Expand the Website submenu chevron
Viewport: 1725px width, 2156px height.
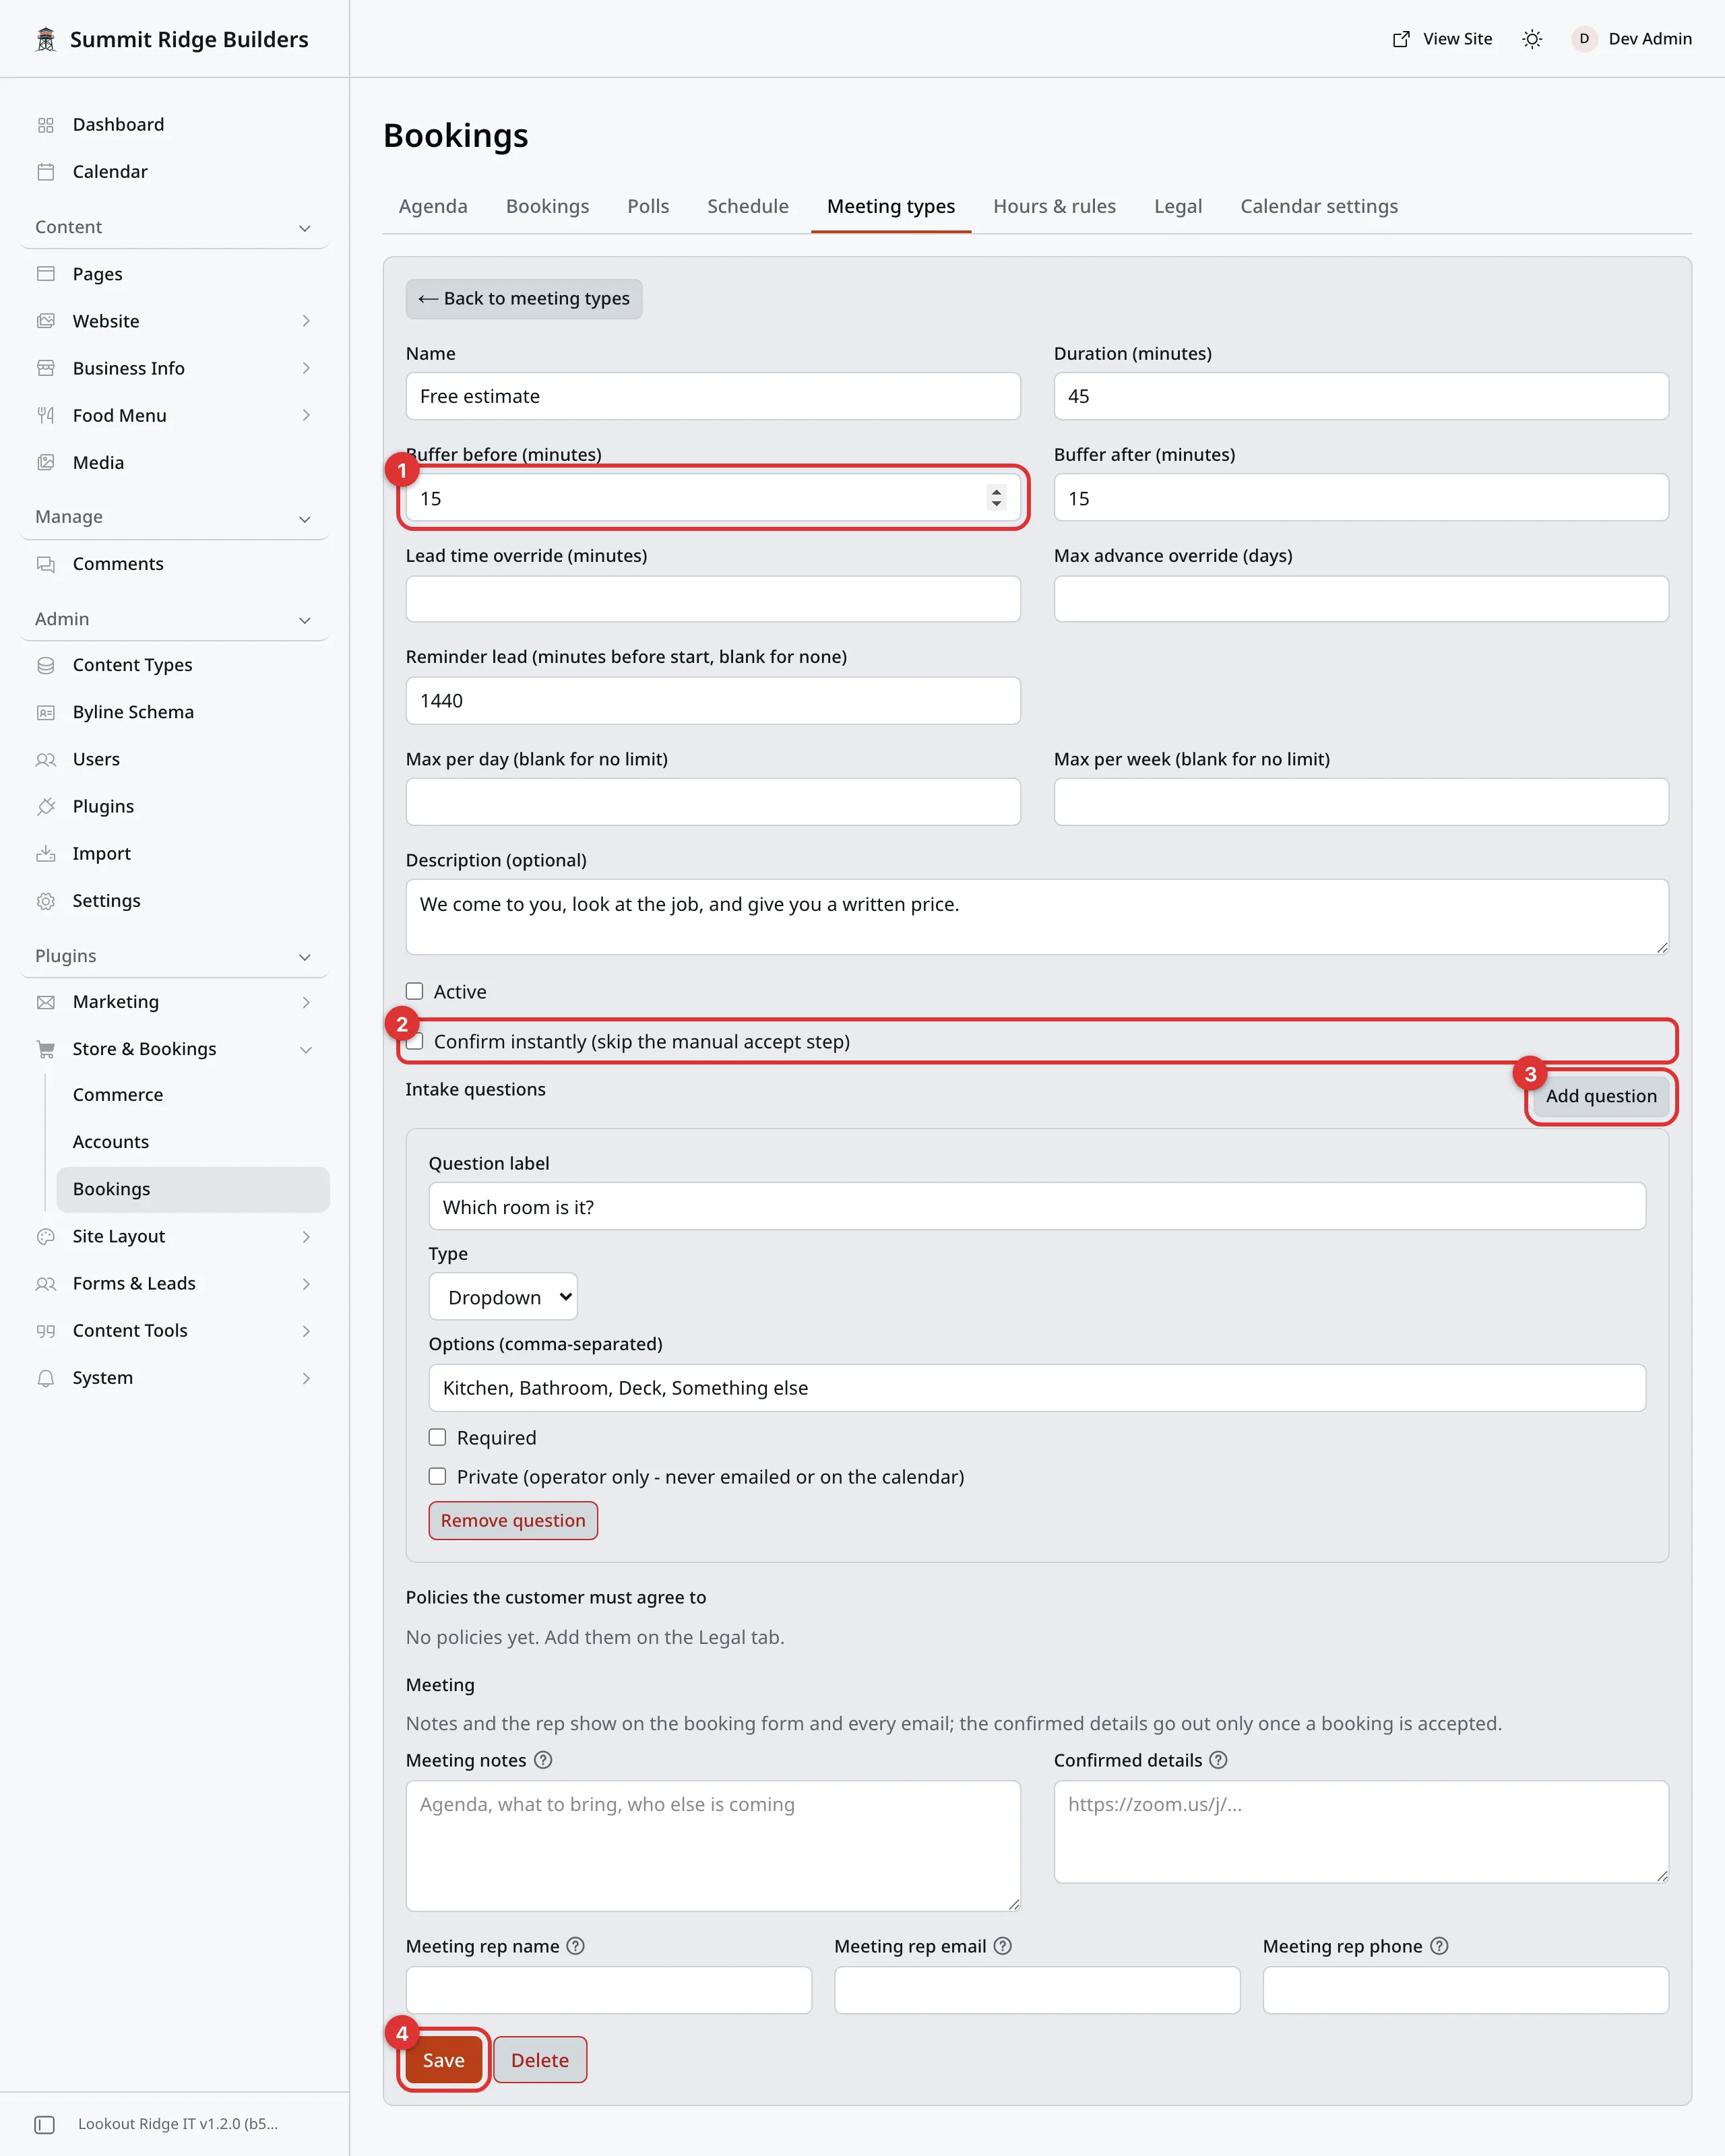click(x=306, y=321)
